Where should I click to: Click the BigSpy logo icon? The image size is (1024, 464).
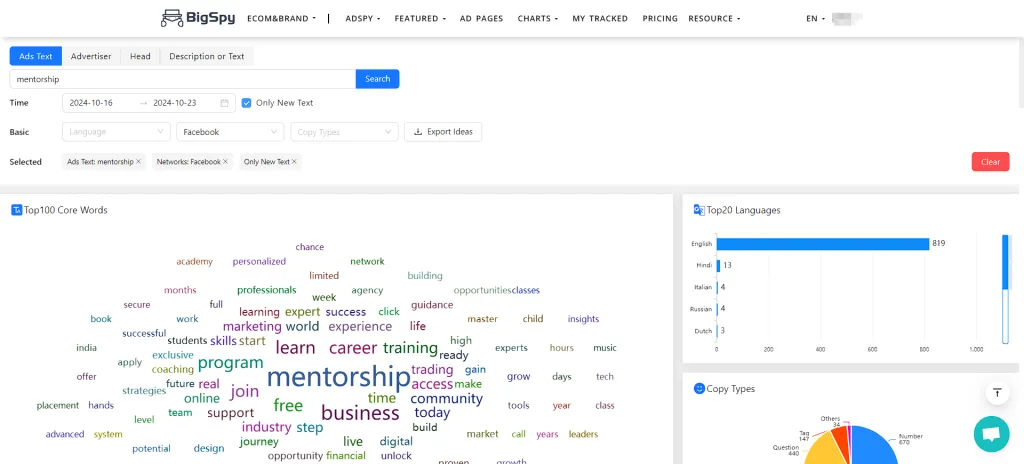171,18
